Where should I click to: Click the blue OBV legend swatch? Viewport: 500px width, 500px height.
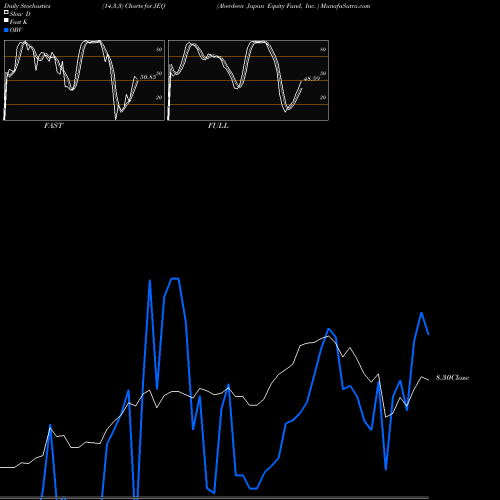(x=6, y=30)
